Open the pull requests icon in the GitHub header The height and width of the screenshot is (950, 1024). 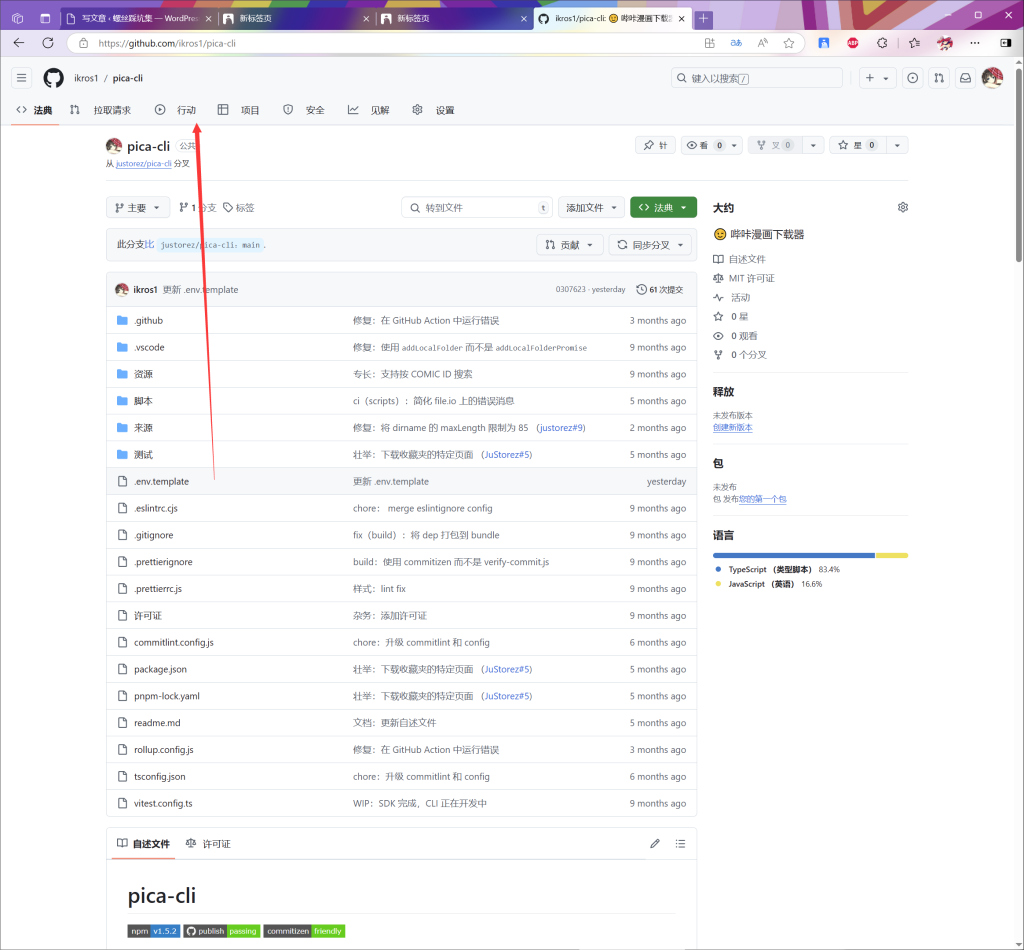coord(939,78)
